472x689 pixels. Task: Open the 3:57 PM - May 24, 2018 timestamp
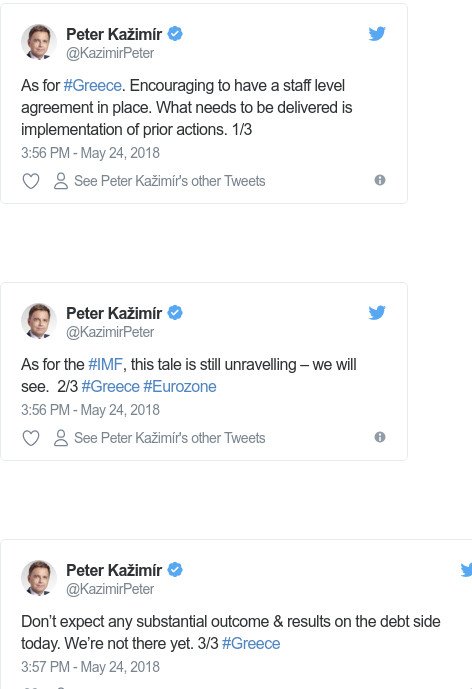(90, 667)
